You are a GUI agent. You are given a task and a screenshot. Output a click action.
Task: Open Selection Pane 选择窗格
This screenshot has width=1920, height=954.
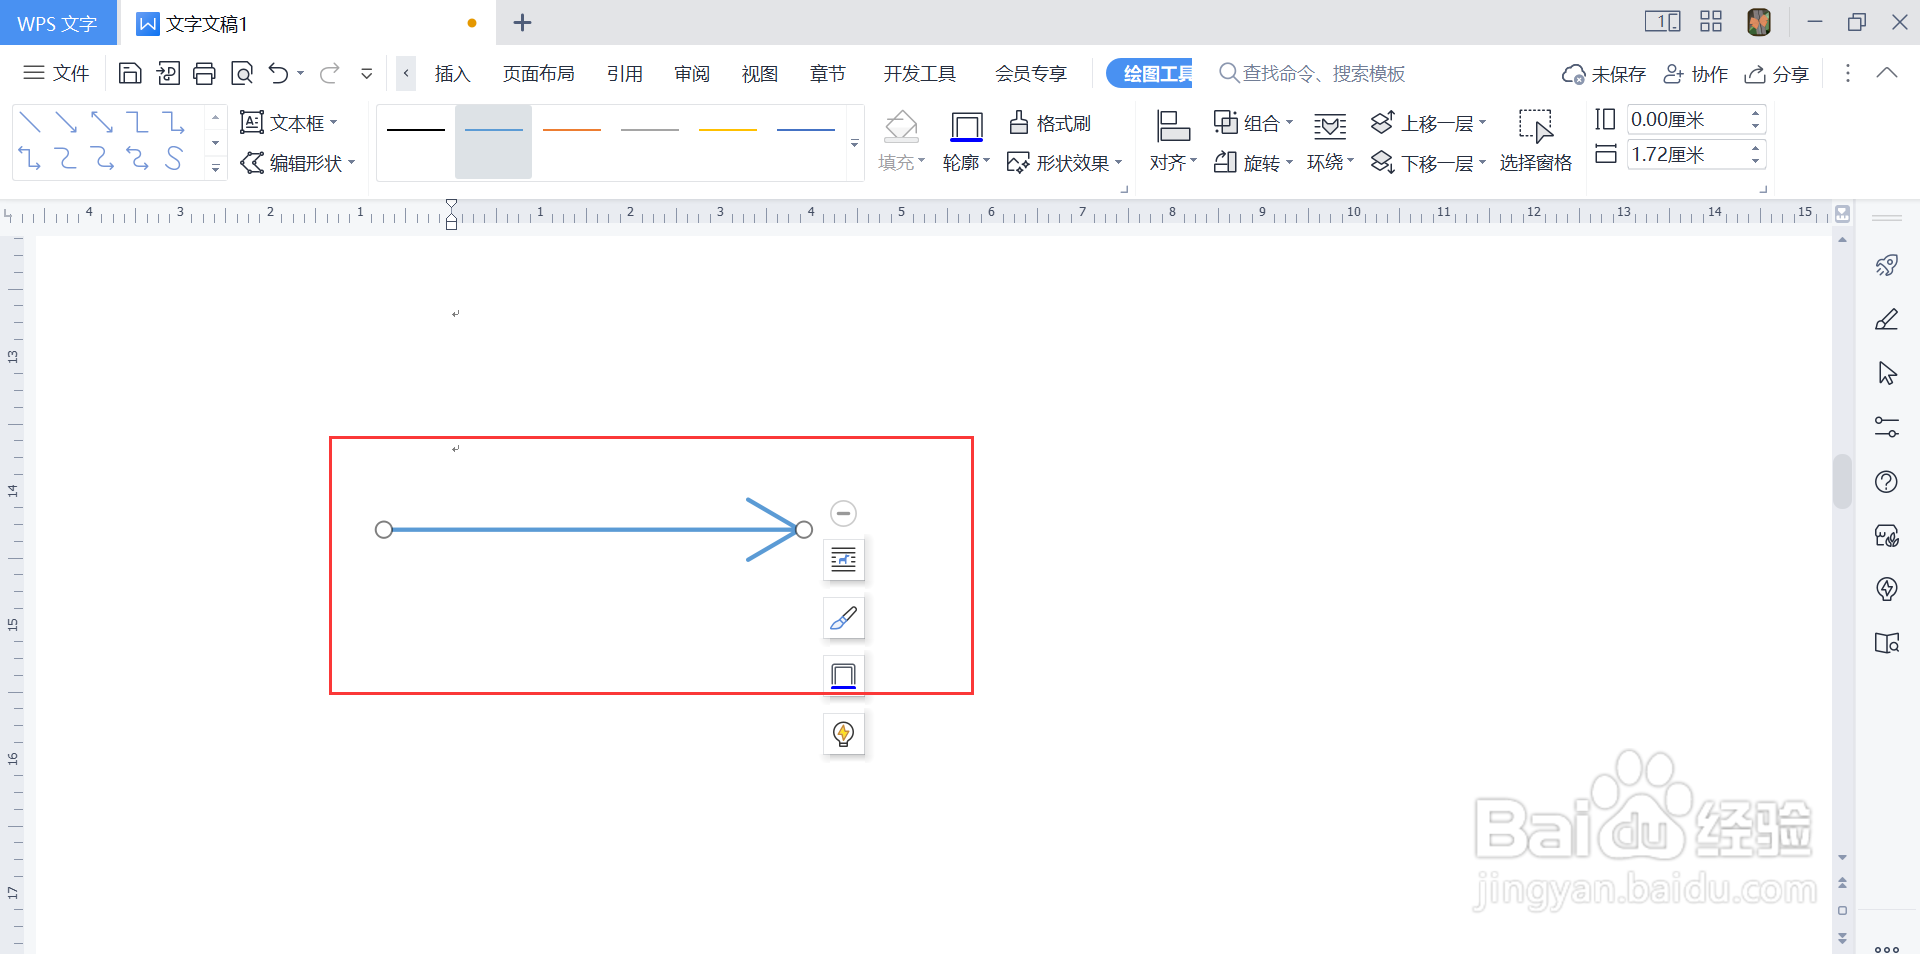(1535, 140)
